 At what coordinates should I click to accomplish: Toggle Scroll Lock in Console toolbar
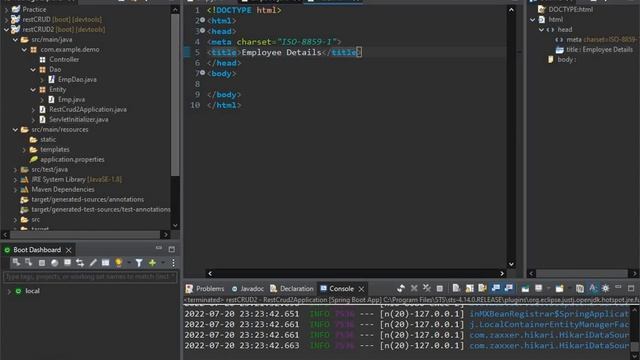tap(469, 289)
